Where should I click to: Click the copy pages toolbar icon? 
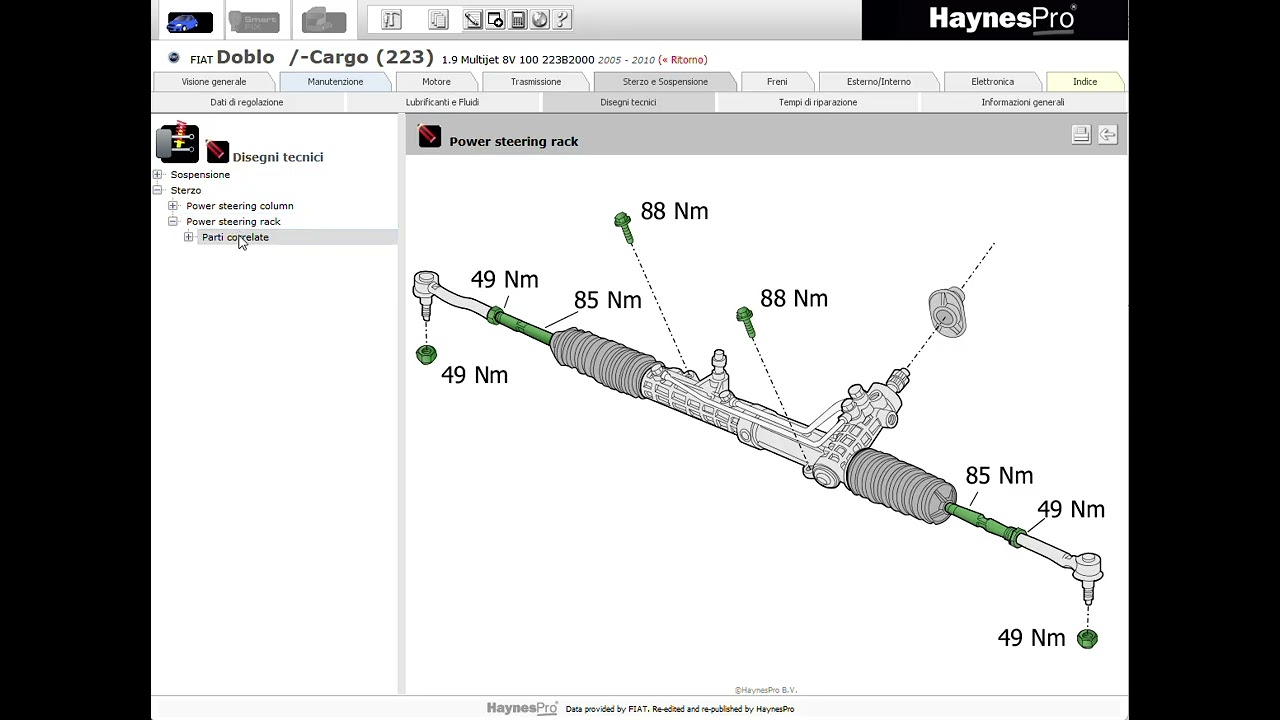click(x=438, y=20)
